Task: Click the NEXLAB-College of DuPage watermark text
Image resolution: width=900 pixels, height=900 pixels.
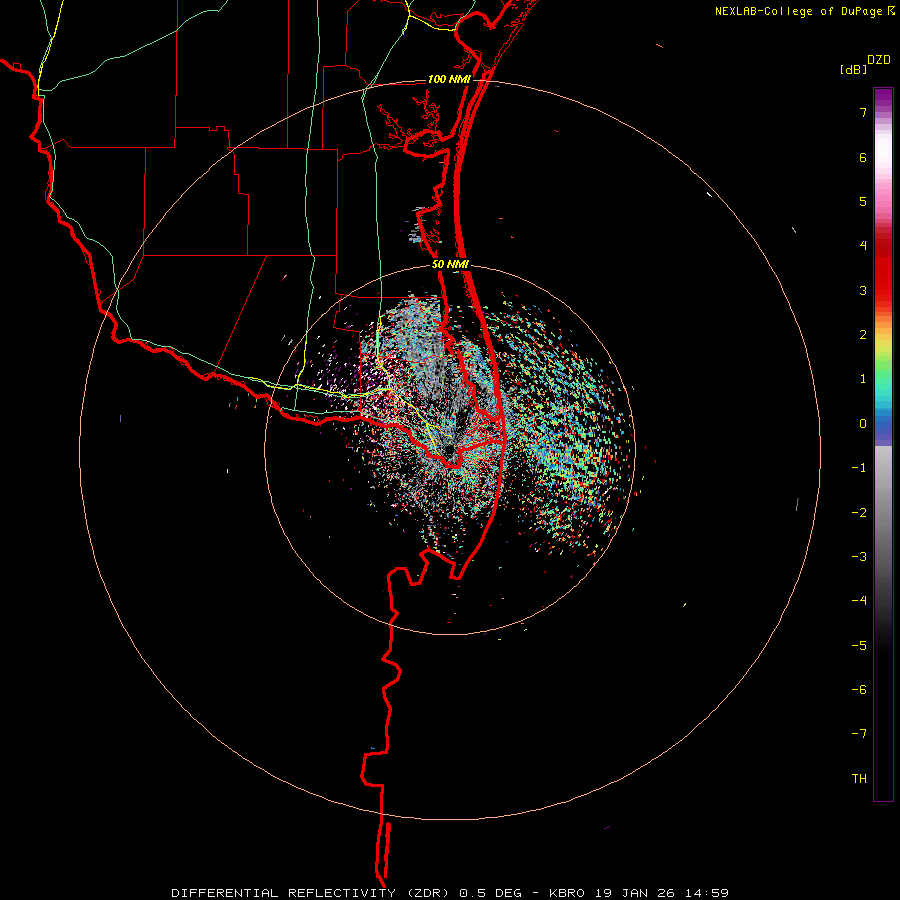Action: pos(799,11)
